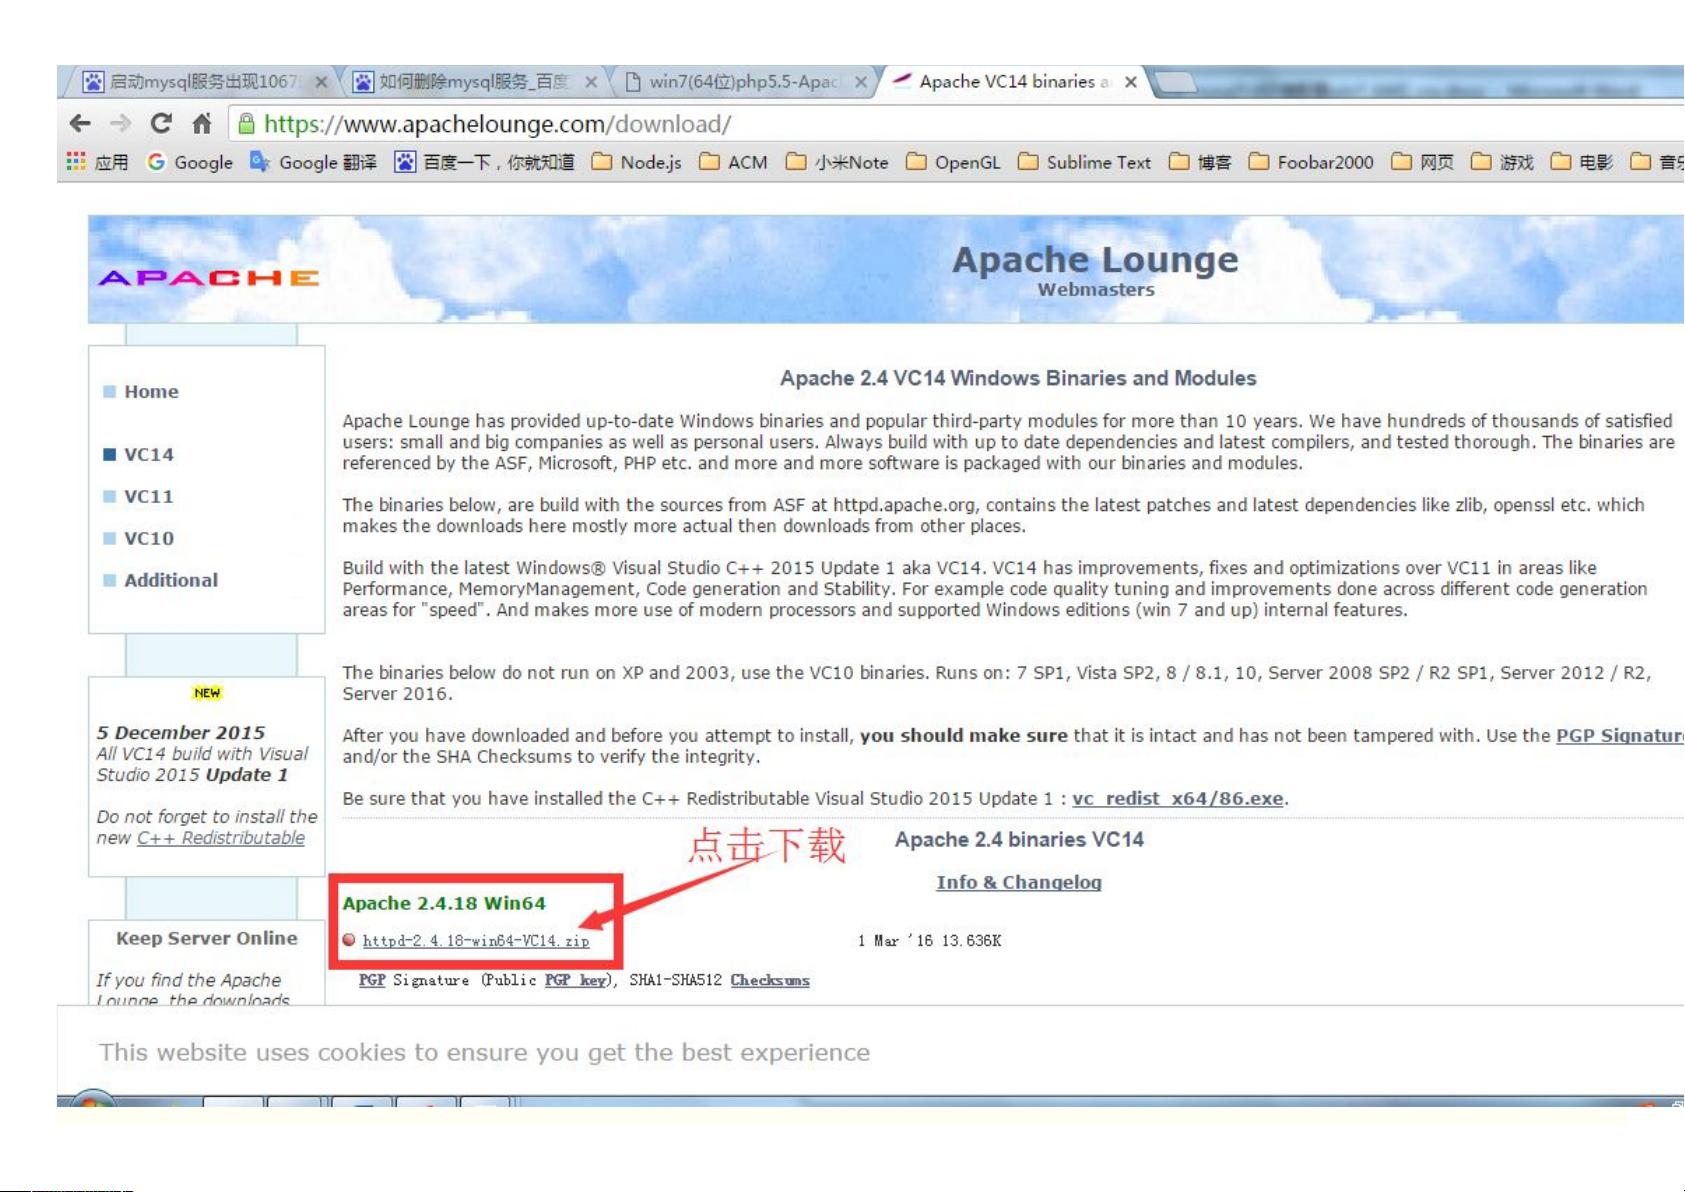Click the APACHE logo in the header

[209, 278]
